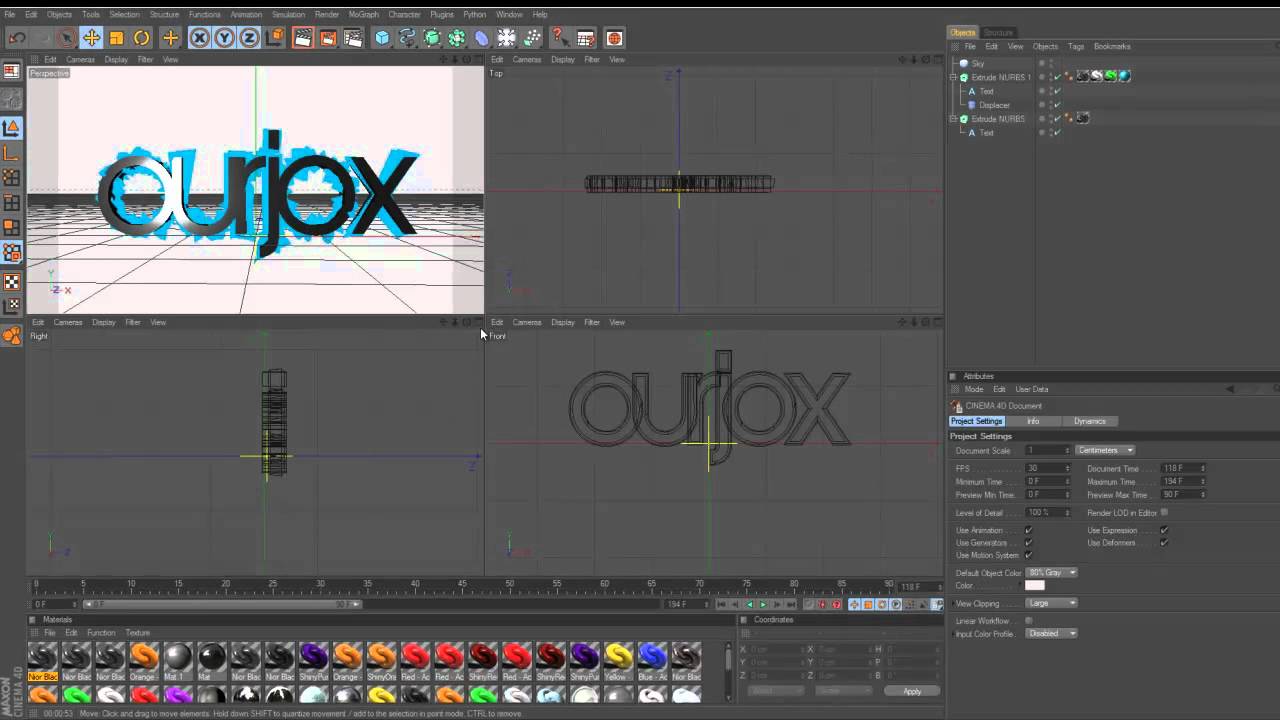Toggle the Use Animation checkbox

point(1028,530)
